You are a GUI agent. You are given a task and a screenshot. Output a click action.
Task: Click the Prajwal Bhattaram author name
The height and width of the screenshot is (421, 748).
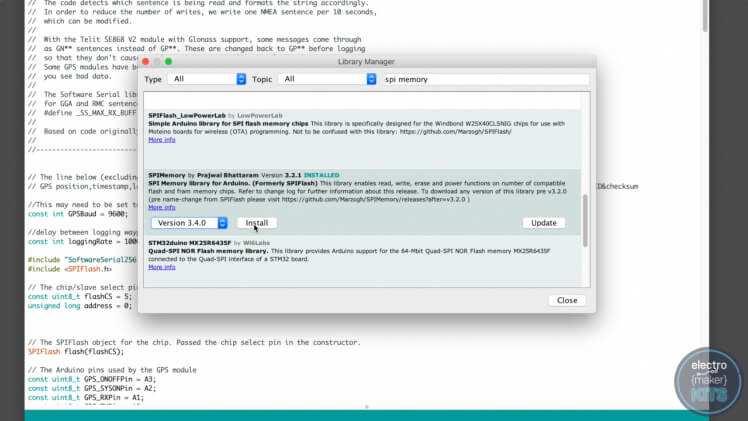coord(228,175)
